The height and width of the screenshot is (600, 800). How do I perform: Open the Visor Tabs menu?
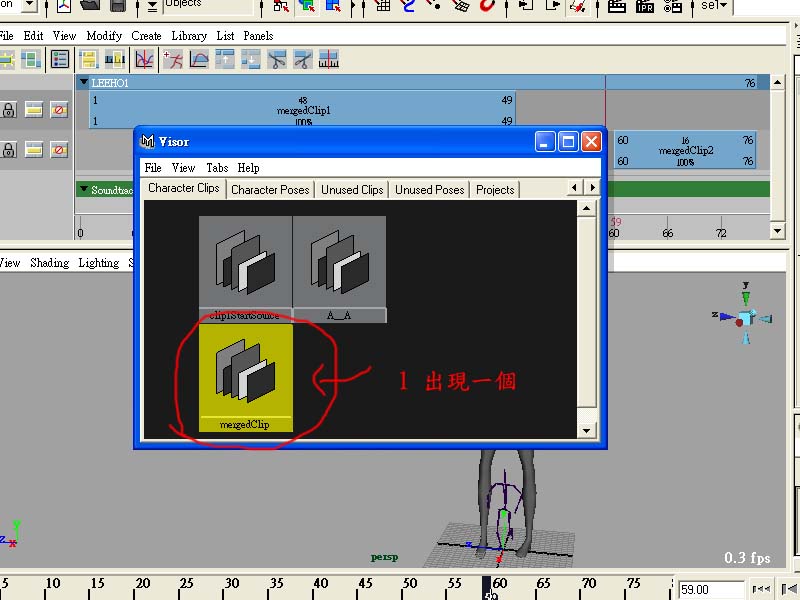click(x=217, y=168)
